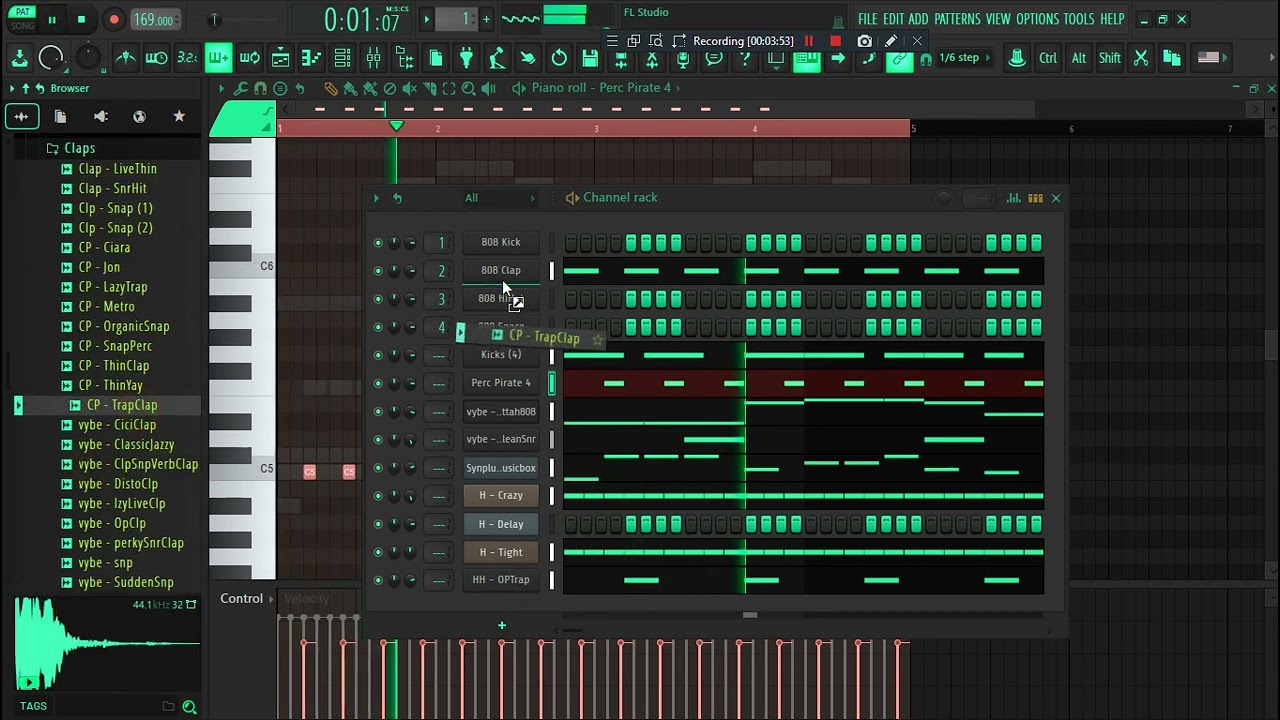The width and height of the screenshot is (1280, 720).
Task: Open pattern selector arrow beside pattern 1
Action: click(426, 19)
